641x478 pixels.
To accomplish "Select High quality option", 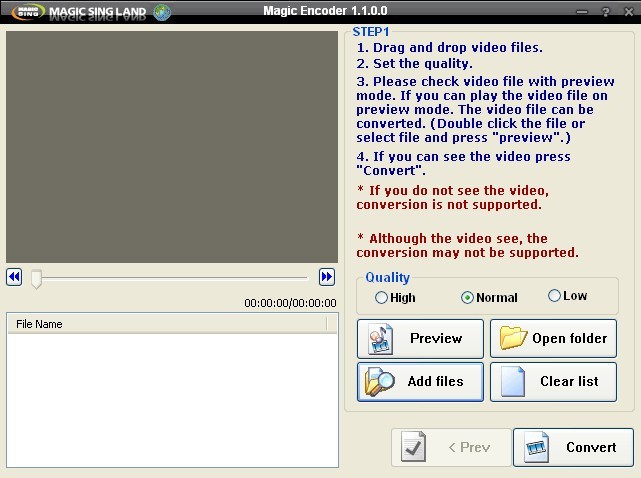I will [x=395, y=297].
